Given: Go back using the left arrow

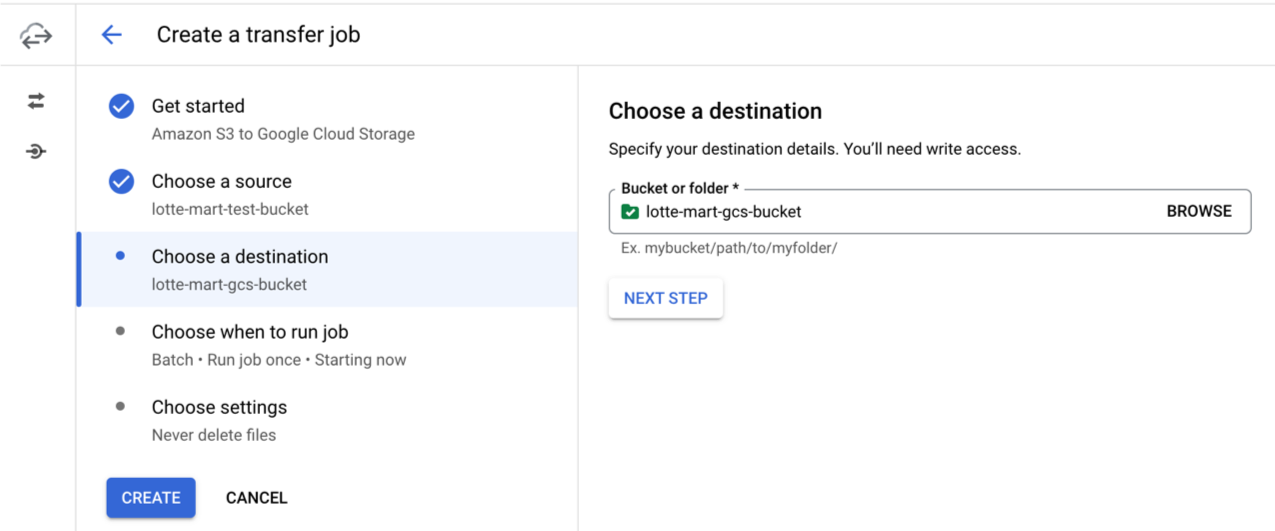Looking at the screenshot, I should coord(111,35).
